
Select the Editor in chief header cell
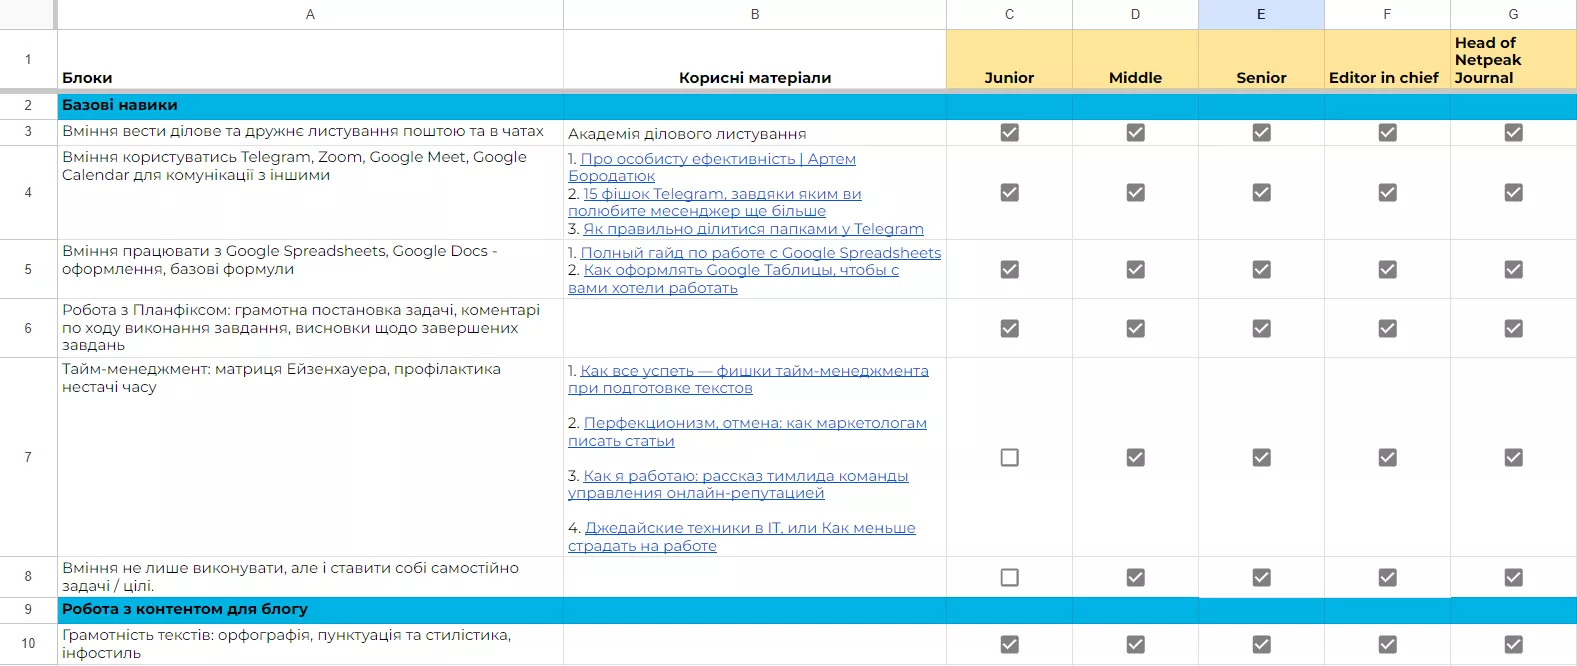click(x=1387, y=59)
